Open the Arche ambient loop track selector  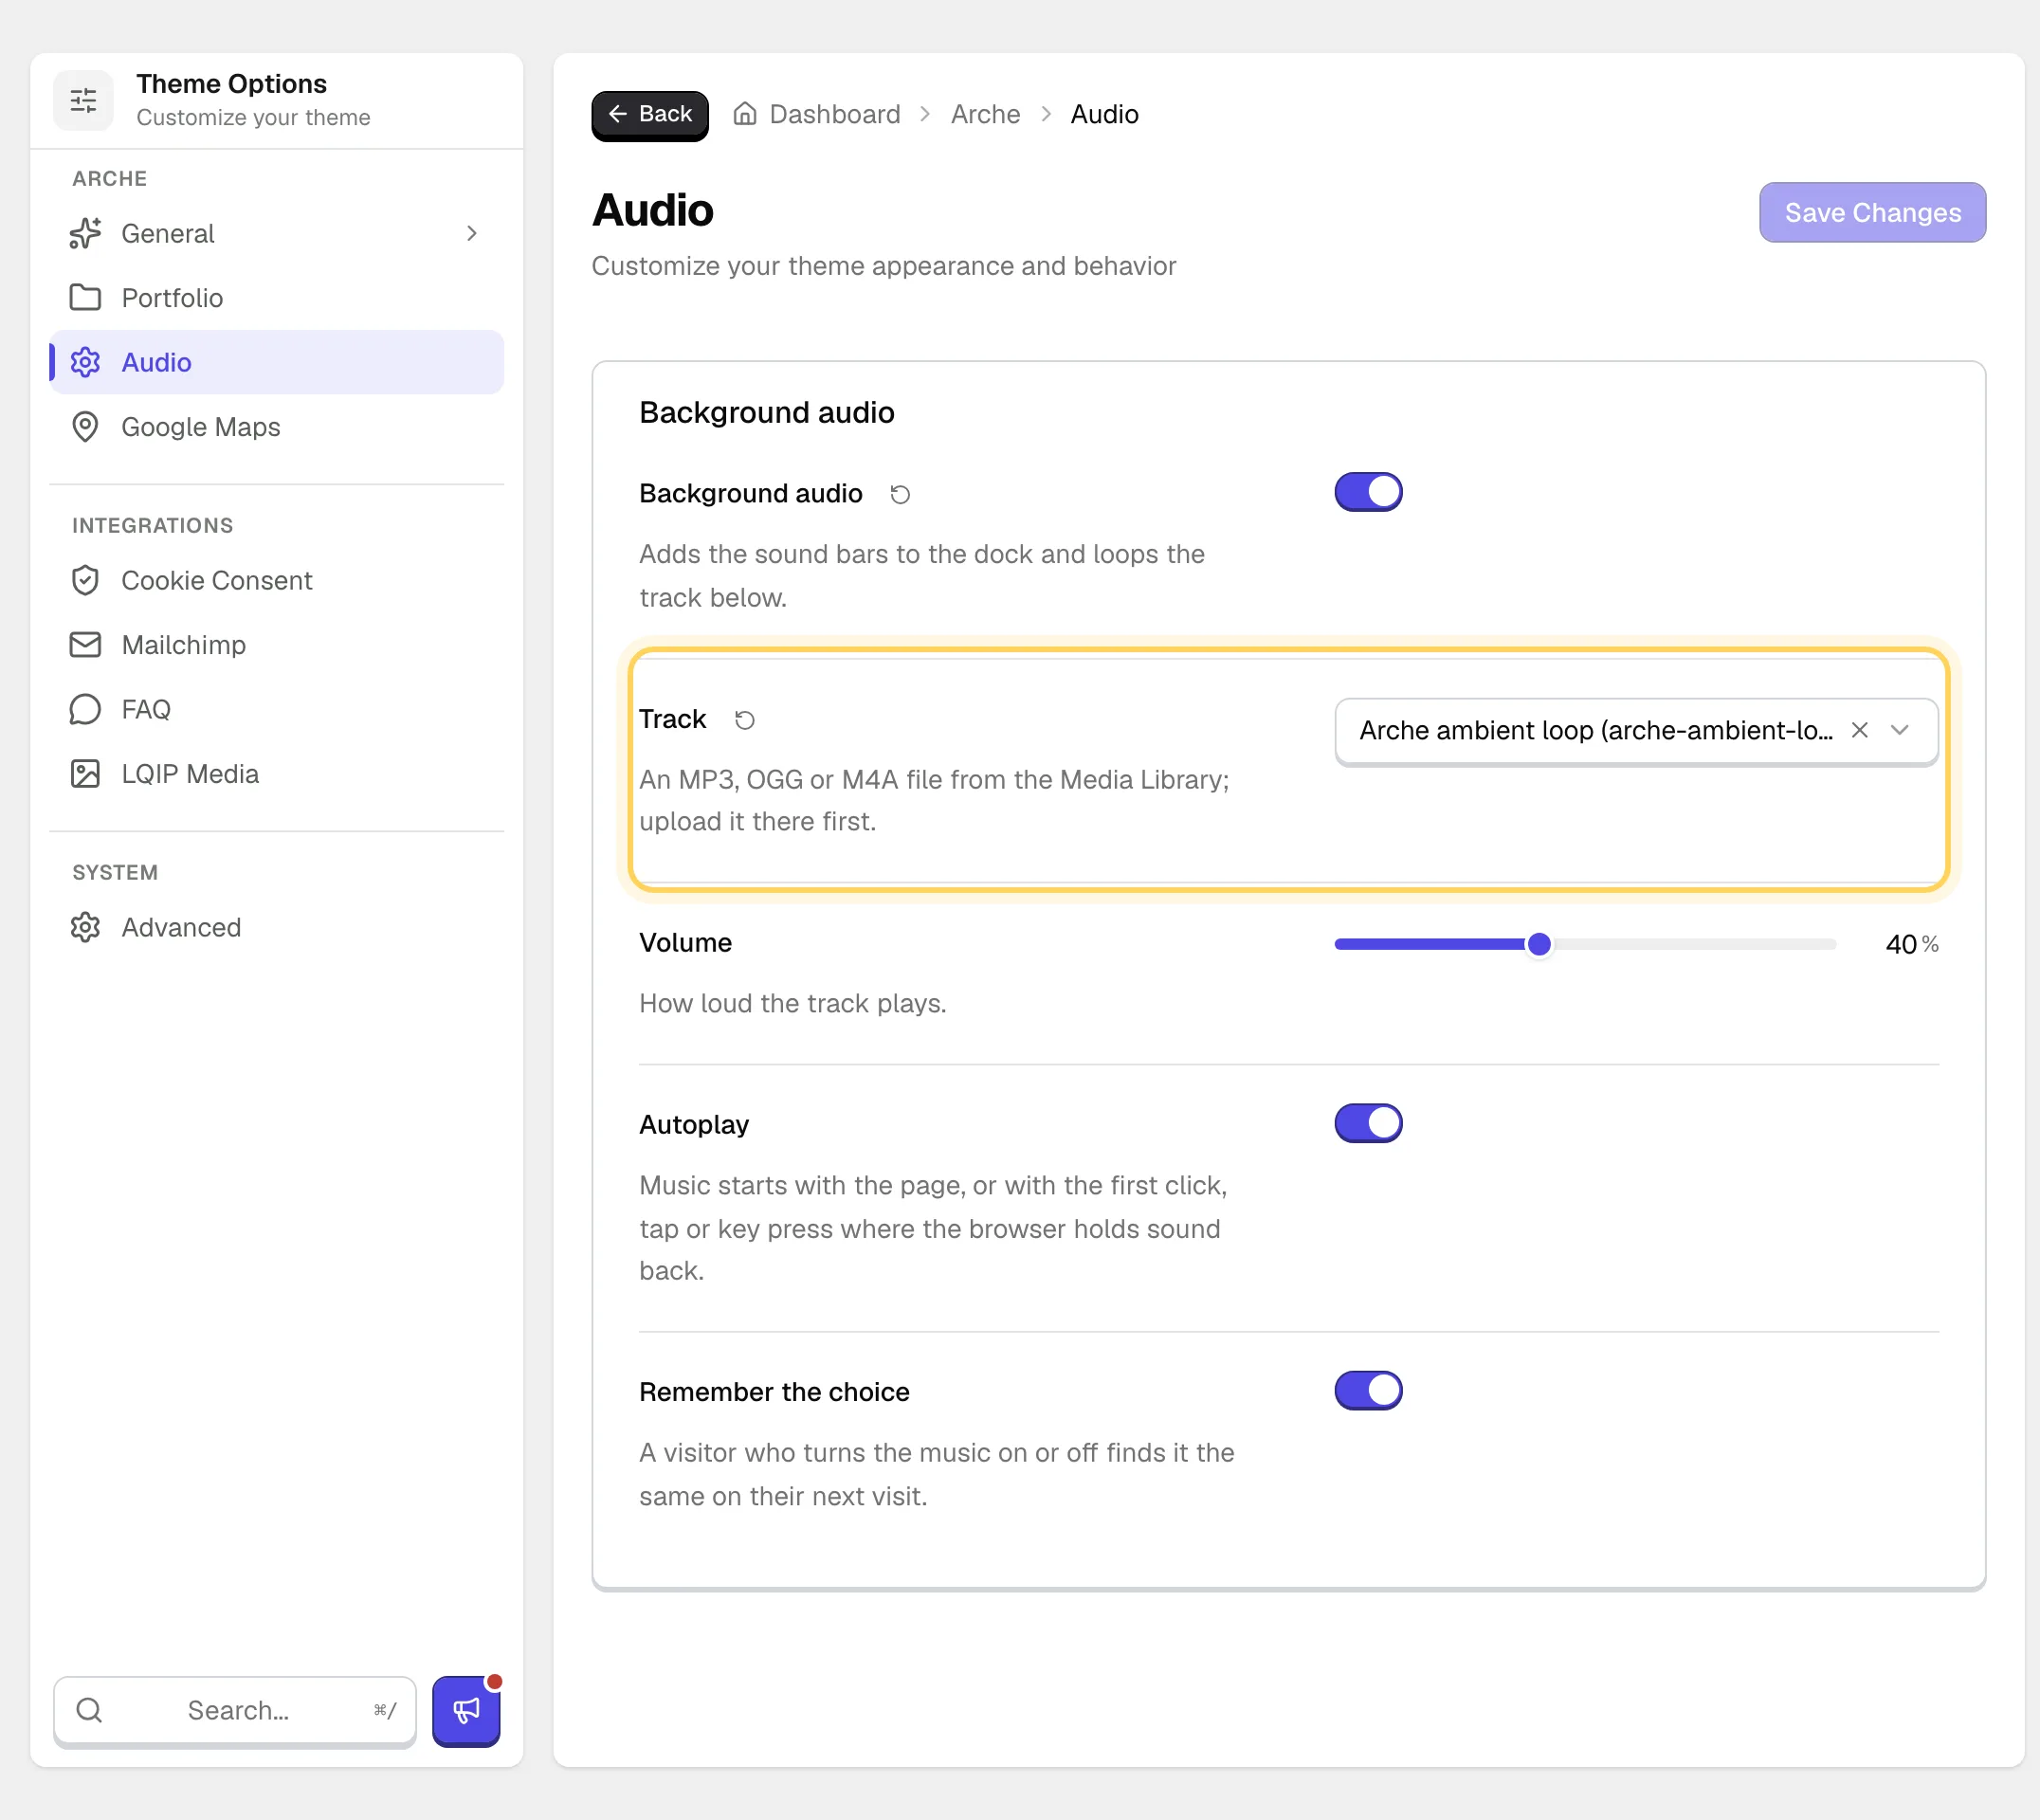[1636, 731]
